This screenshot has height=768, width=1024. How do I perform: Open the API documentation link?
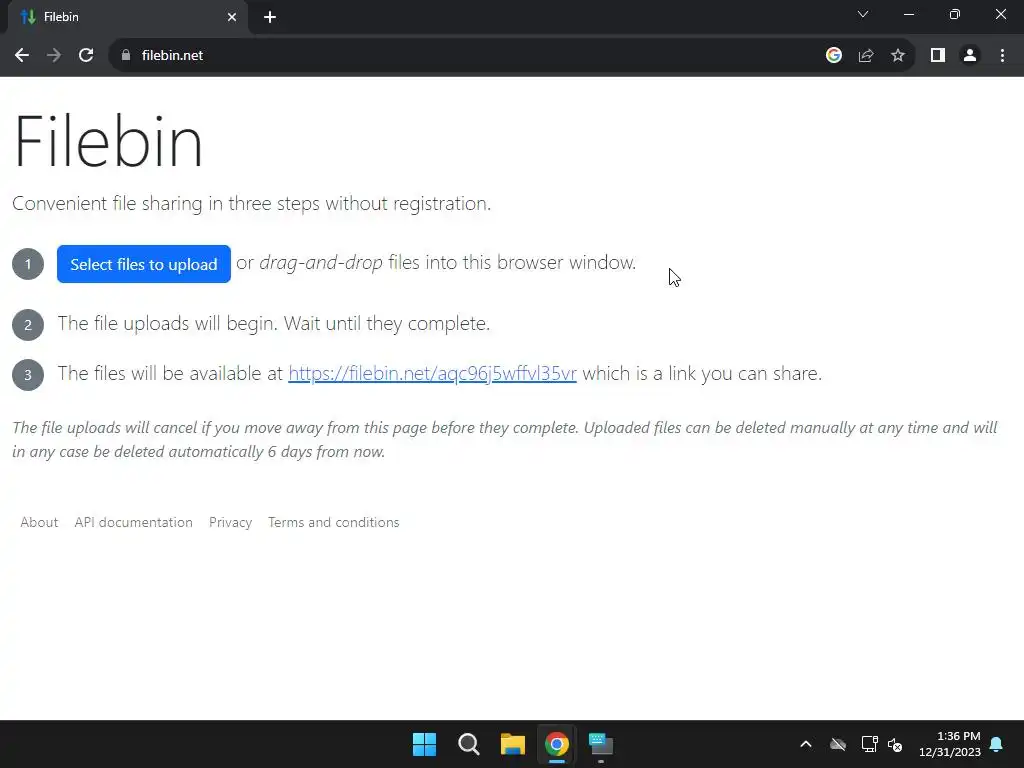point(133,522)
